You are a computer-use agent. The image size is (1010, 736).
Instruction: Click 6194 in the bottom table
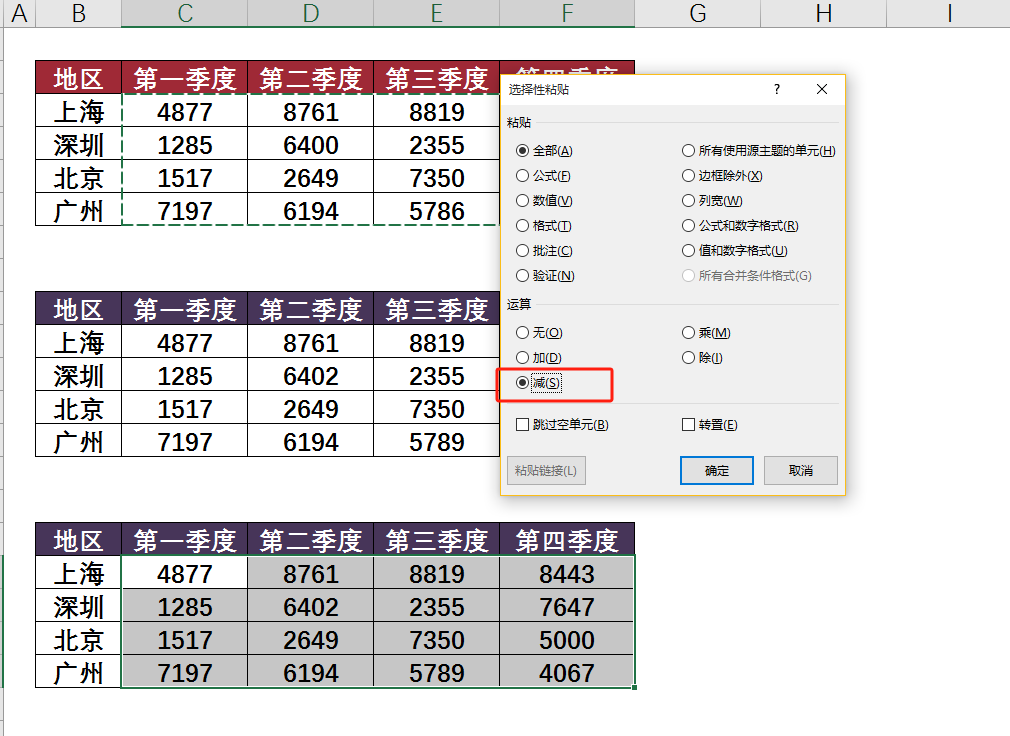tap(310, 672)
